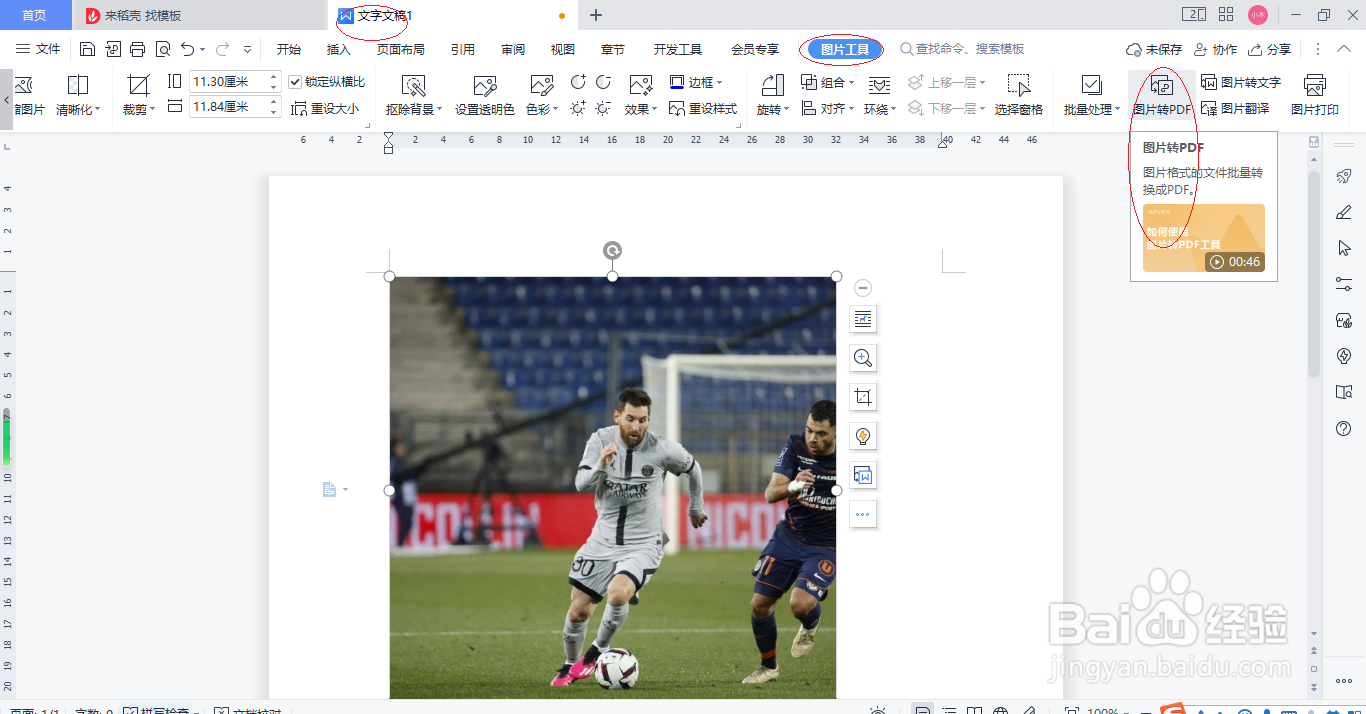This screenshot has height=714, width=1366.
Task: Click the 重设样式 reset style button
Action: 703,109
